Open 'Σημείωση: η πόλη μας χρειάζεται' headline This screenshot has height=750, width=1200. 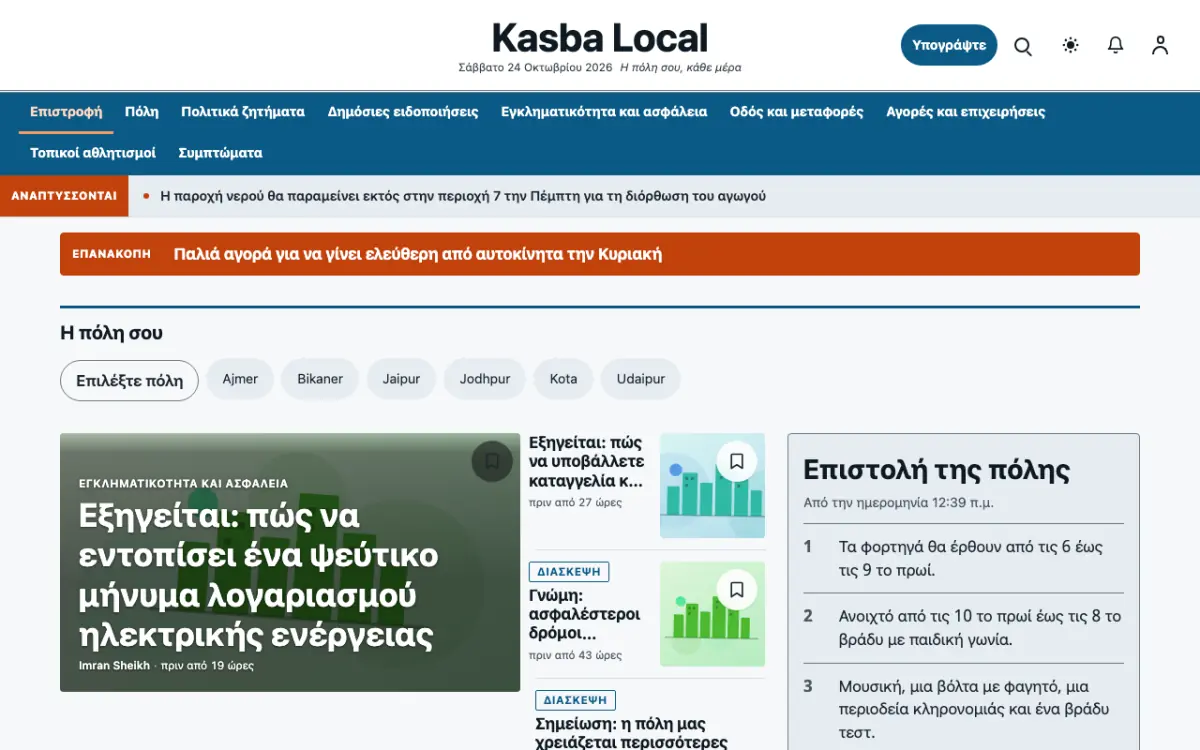[631, 732]
